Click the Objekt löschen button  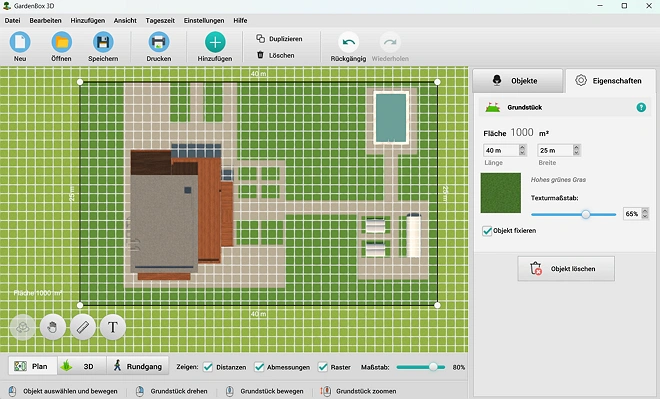click(x=566, y=269)
